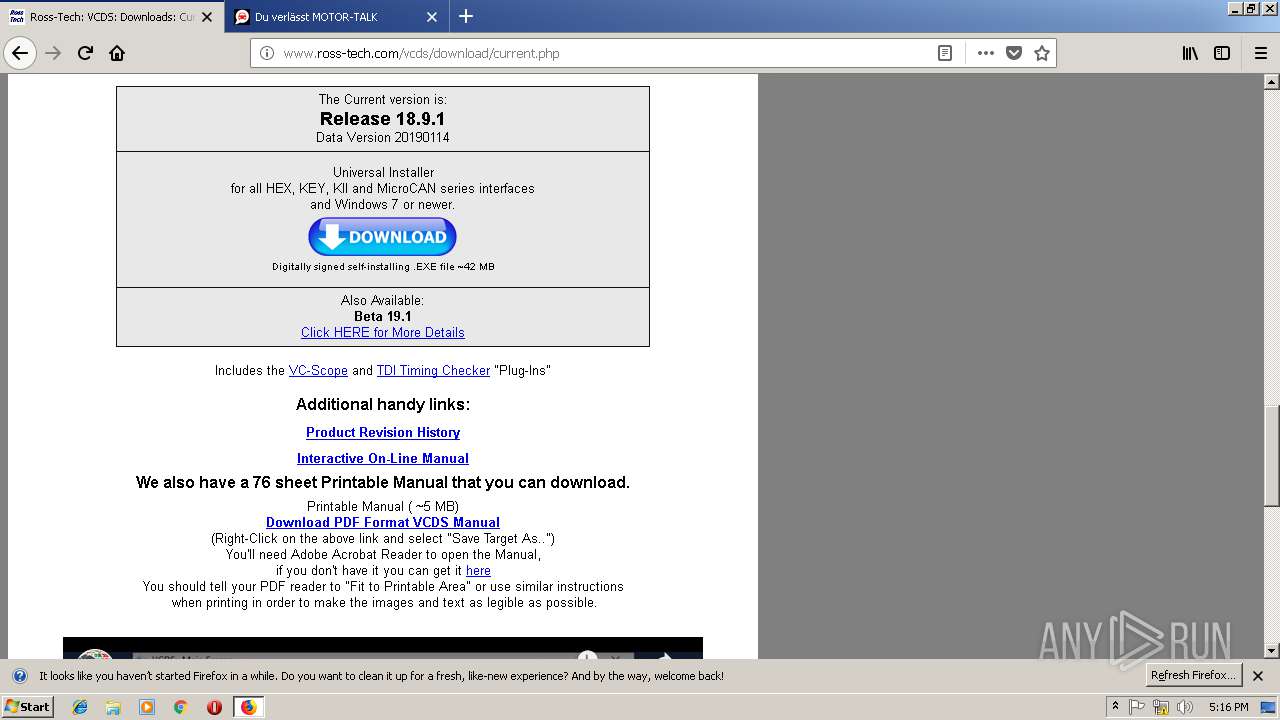Open the Opera taskbar icon
Viewport: 1280px width, 720px height.
pyautogui.click(x=214, y=707)
